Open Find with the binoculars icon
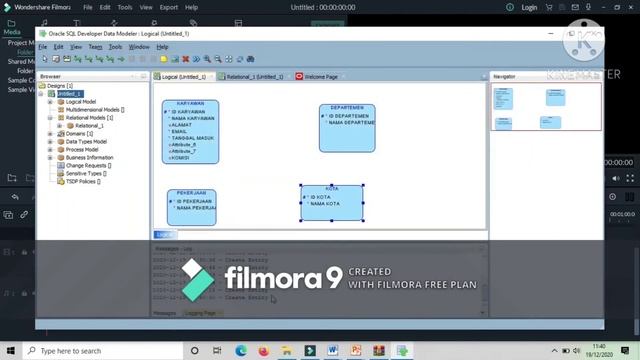Screen dimensions: 640x360 [251, 59]
